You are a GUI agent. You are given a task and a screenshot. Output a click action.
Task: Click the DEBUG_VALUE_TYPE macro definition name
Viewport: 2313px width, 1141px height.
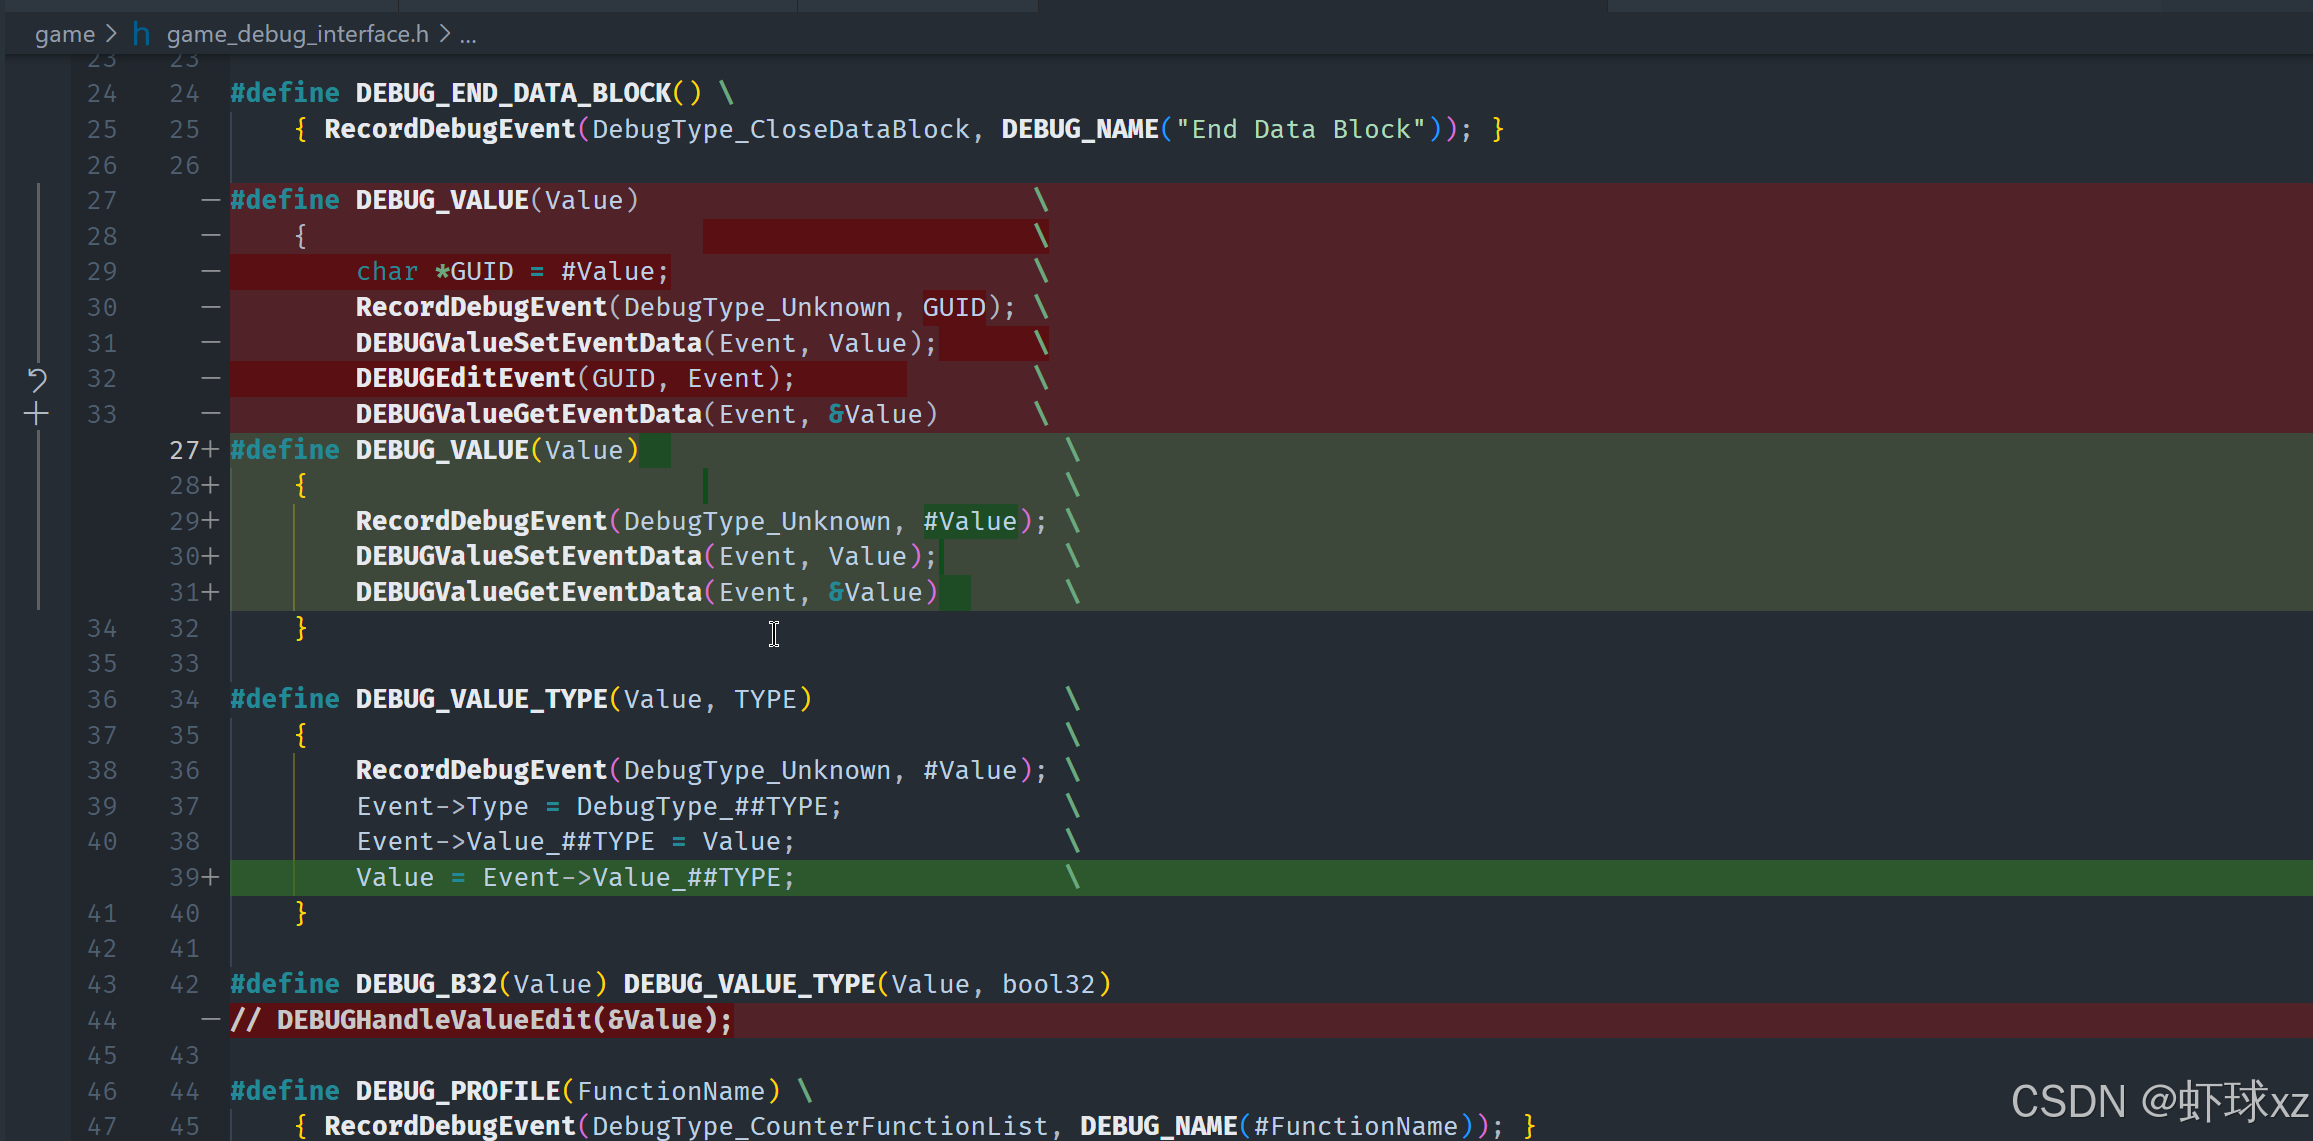click(481, 699)
